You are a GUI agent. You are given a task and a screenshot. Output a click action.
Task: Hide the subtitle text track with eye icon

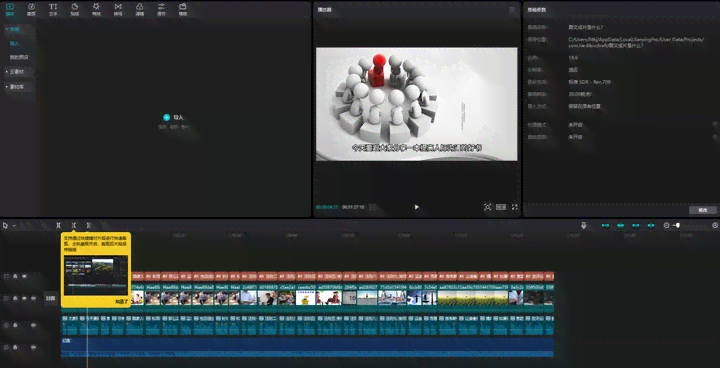pyautogui.click(x=24, y=277)
